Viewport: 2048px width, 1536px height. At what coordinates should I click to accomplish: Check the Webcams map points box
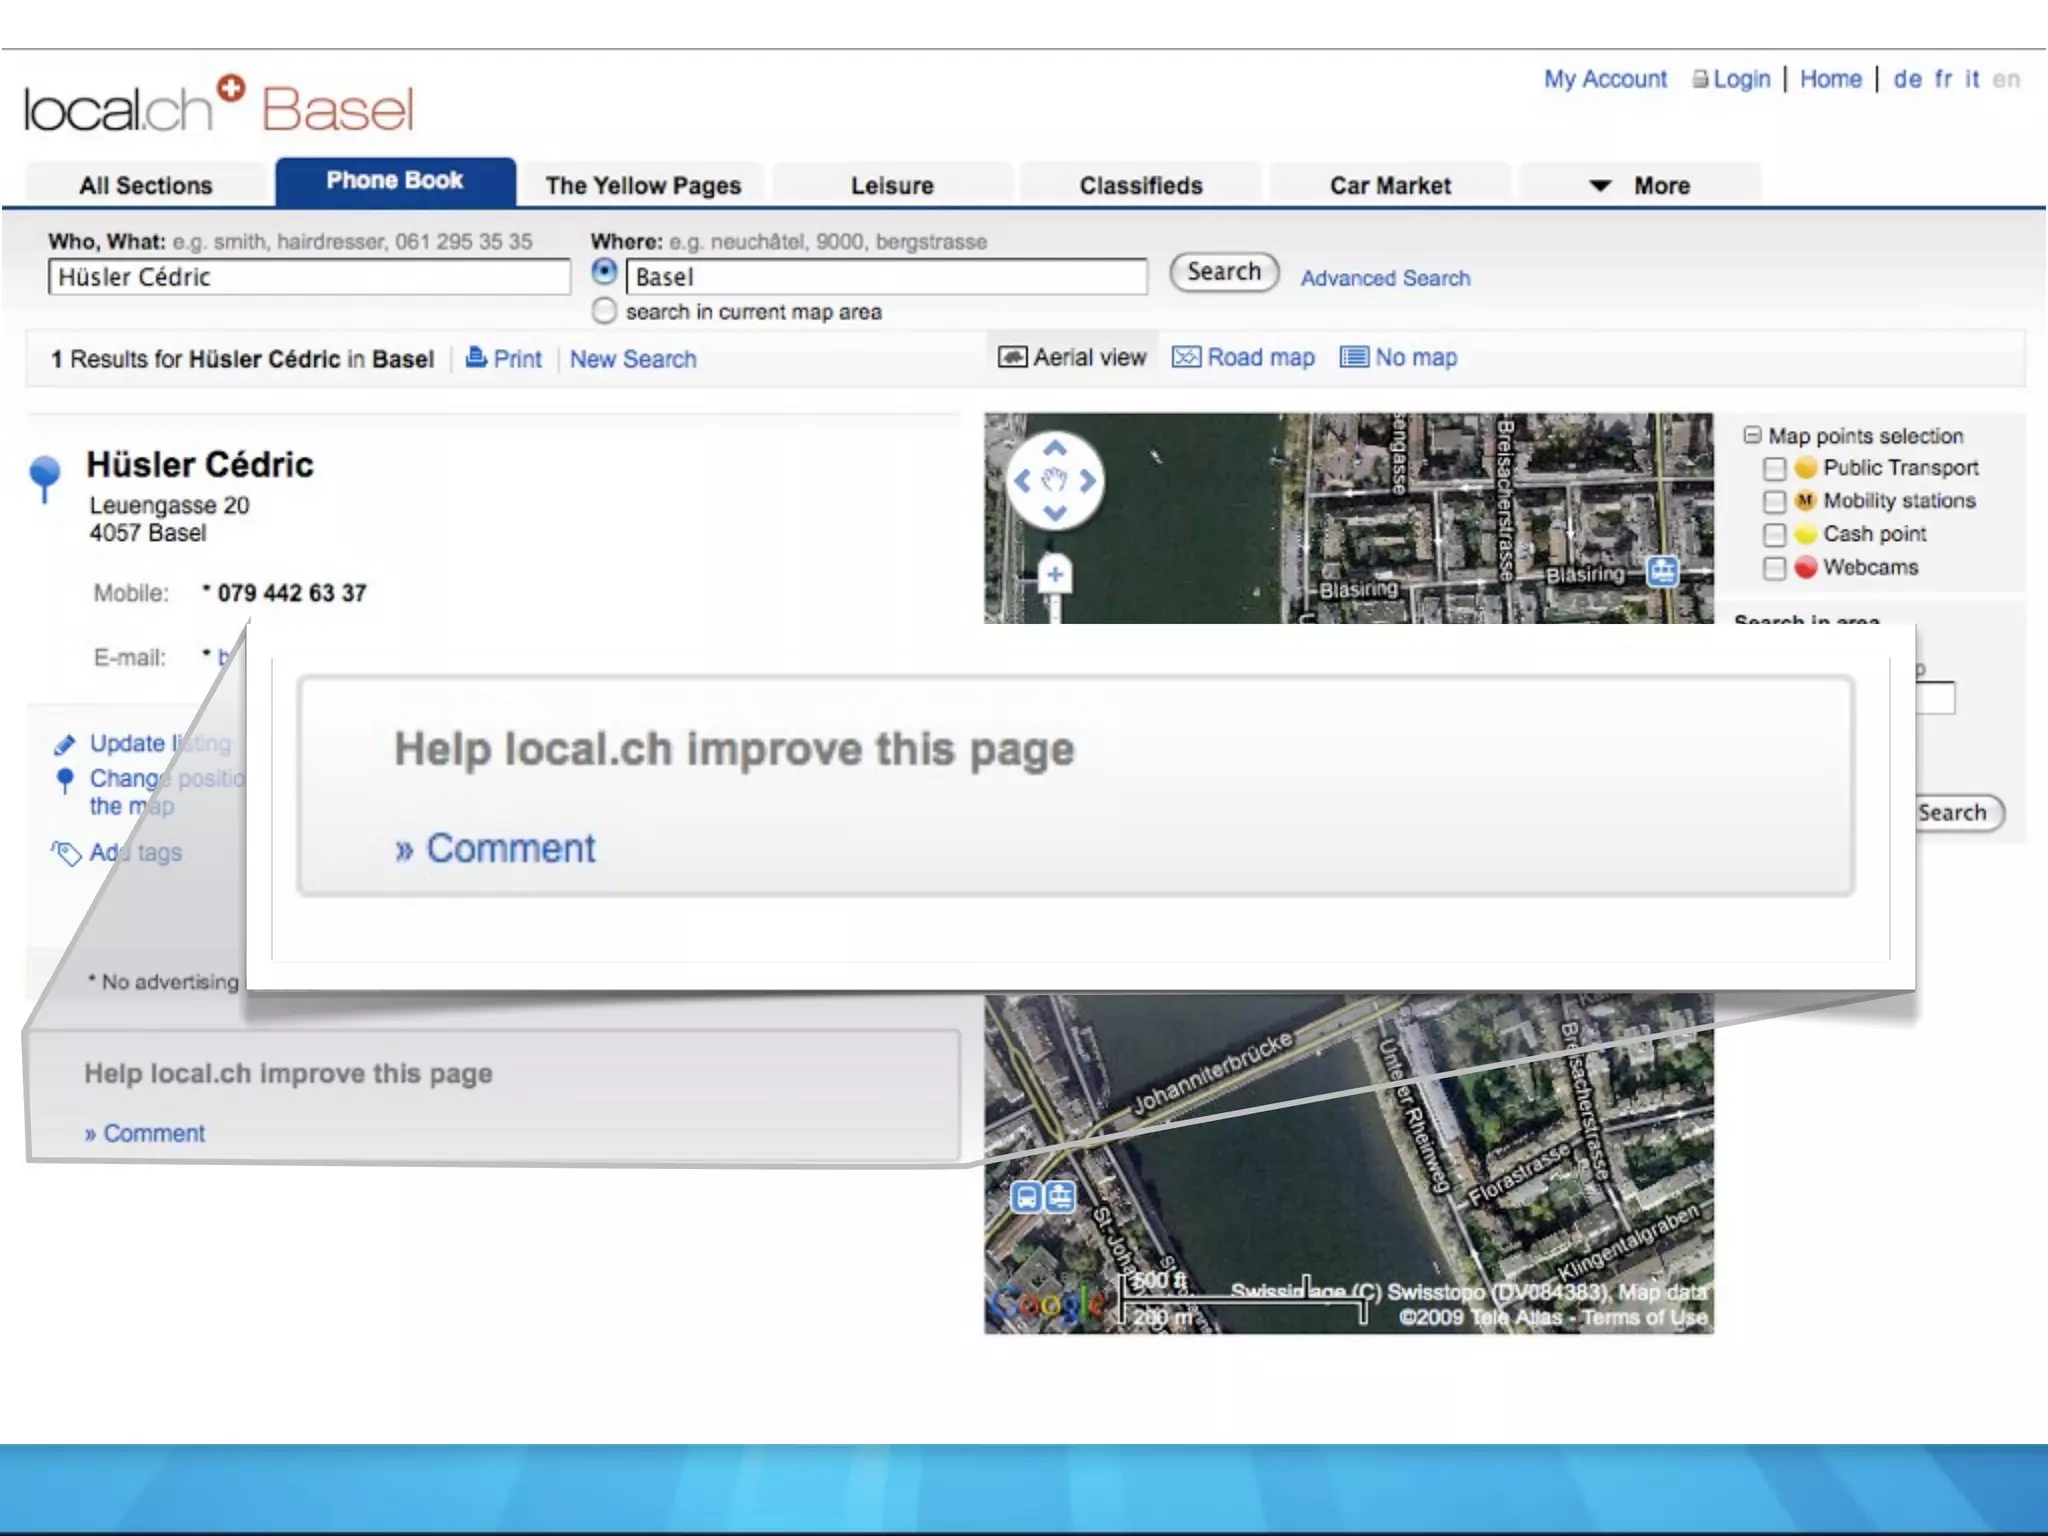click(1774, 568)
